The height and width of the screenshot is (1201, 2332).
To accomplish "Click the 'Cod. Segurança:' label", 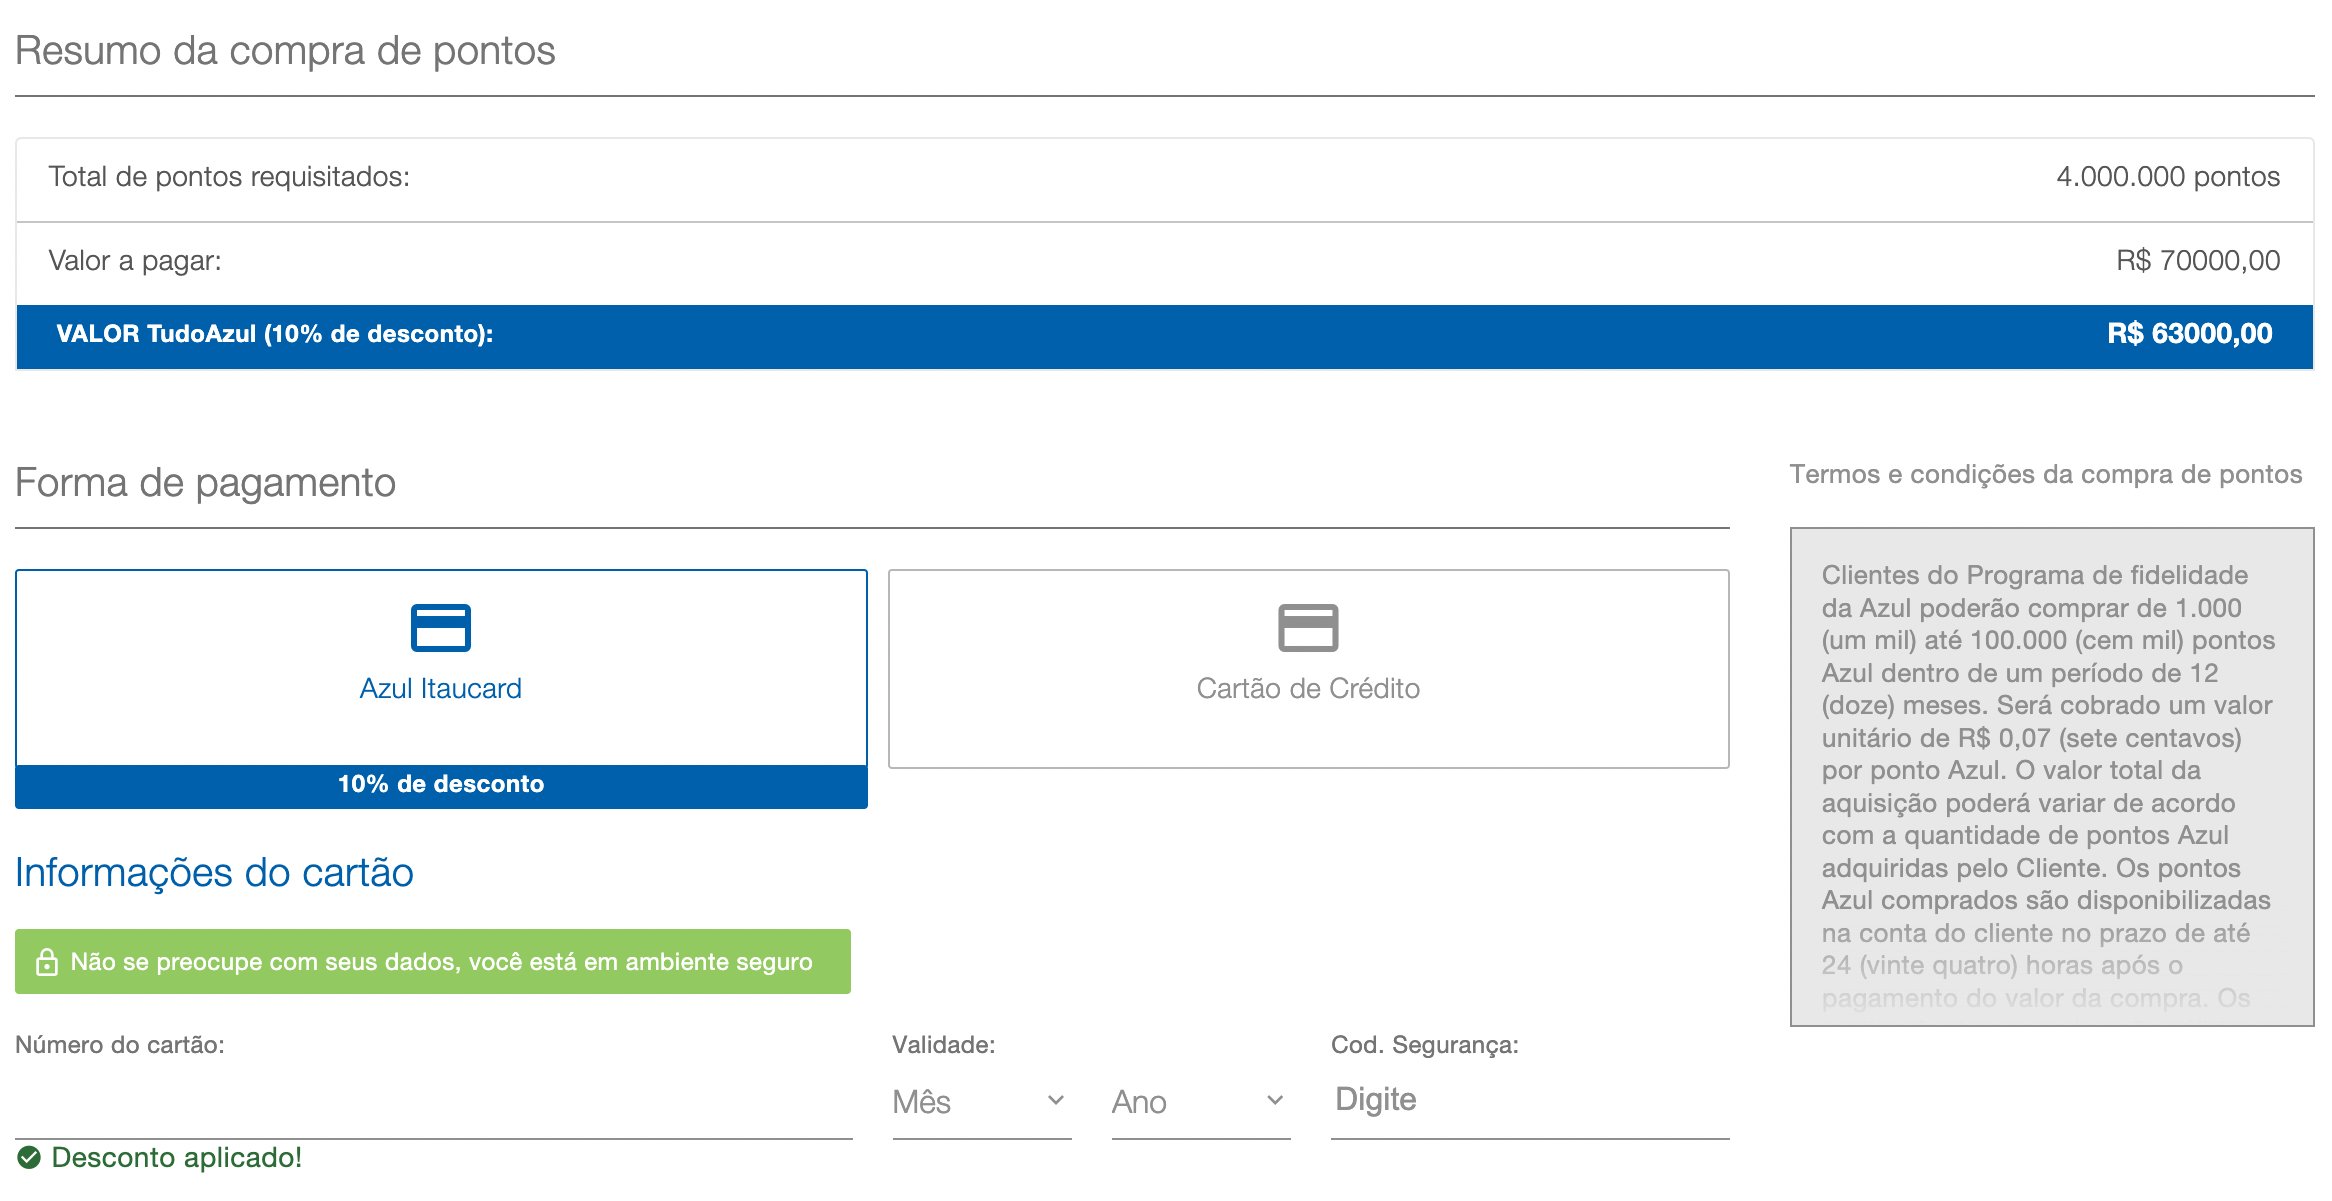I will pyautogui.click(x=1424, y=1045).
